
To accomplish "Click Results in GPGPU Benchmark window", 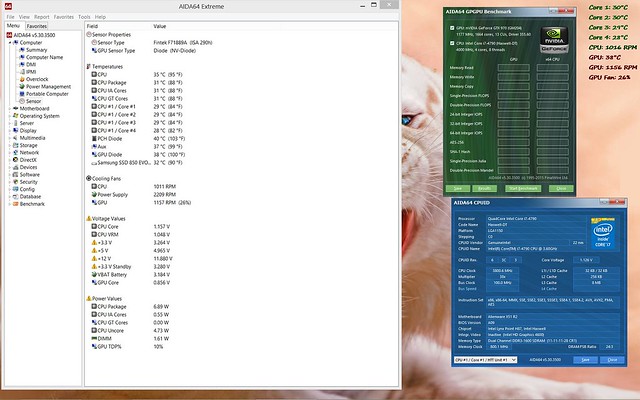I will (484, 189).
